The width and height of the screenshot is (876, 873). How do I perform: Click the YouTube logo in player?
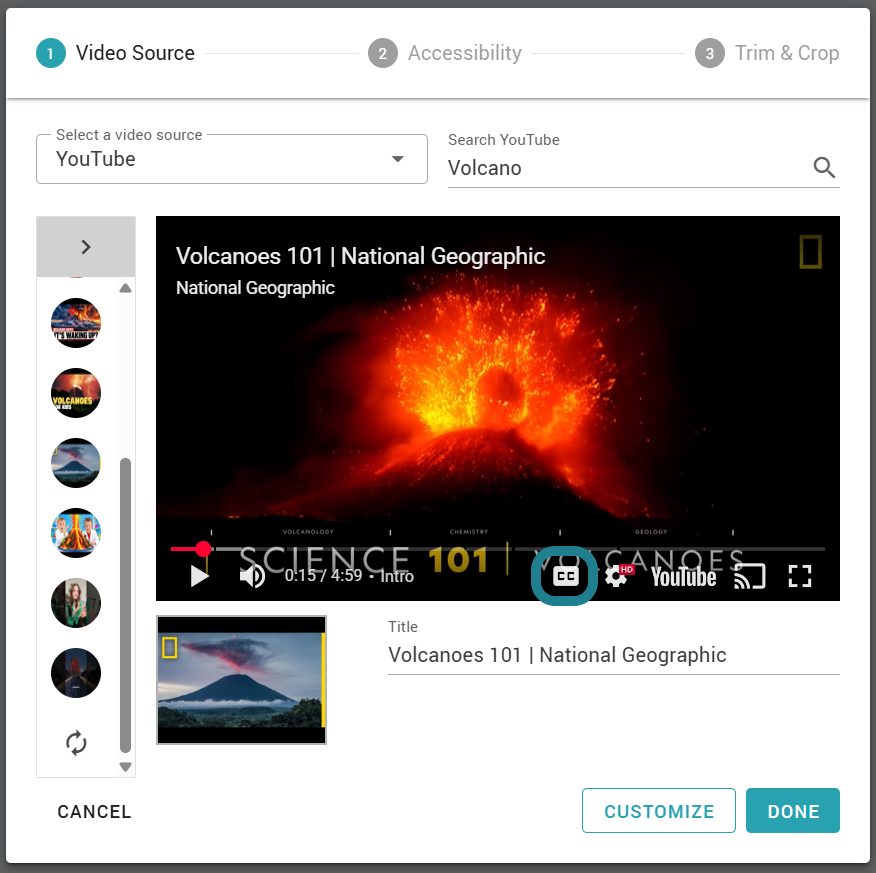point(683,577)
